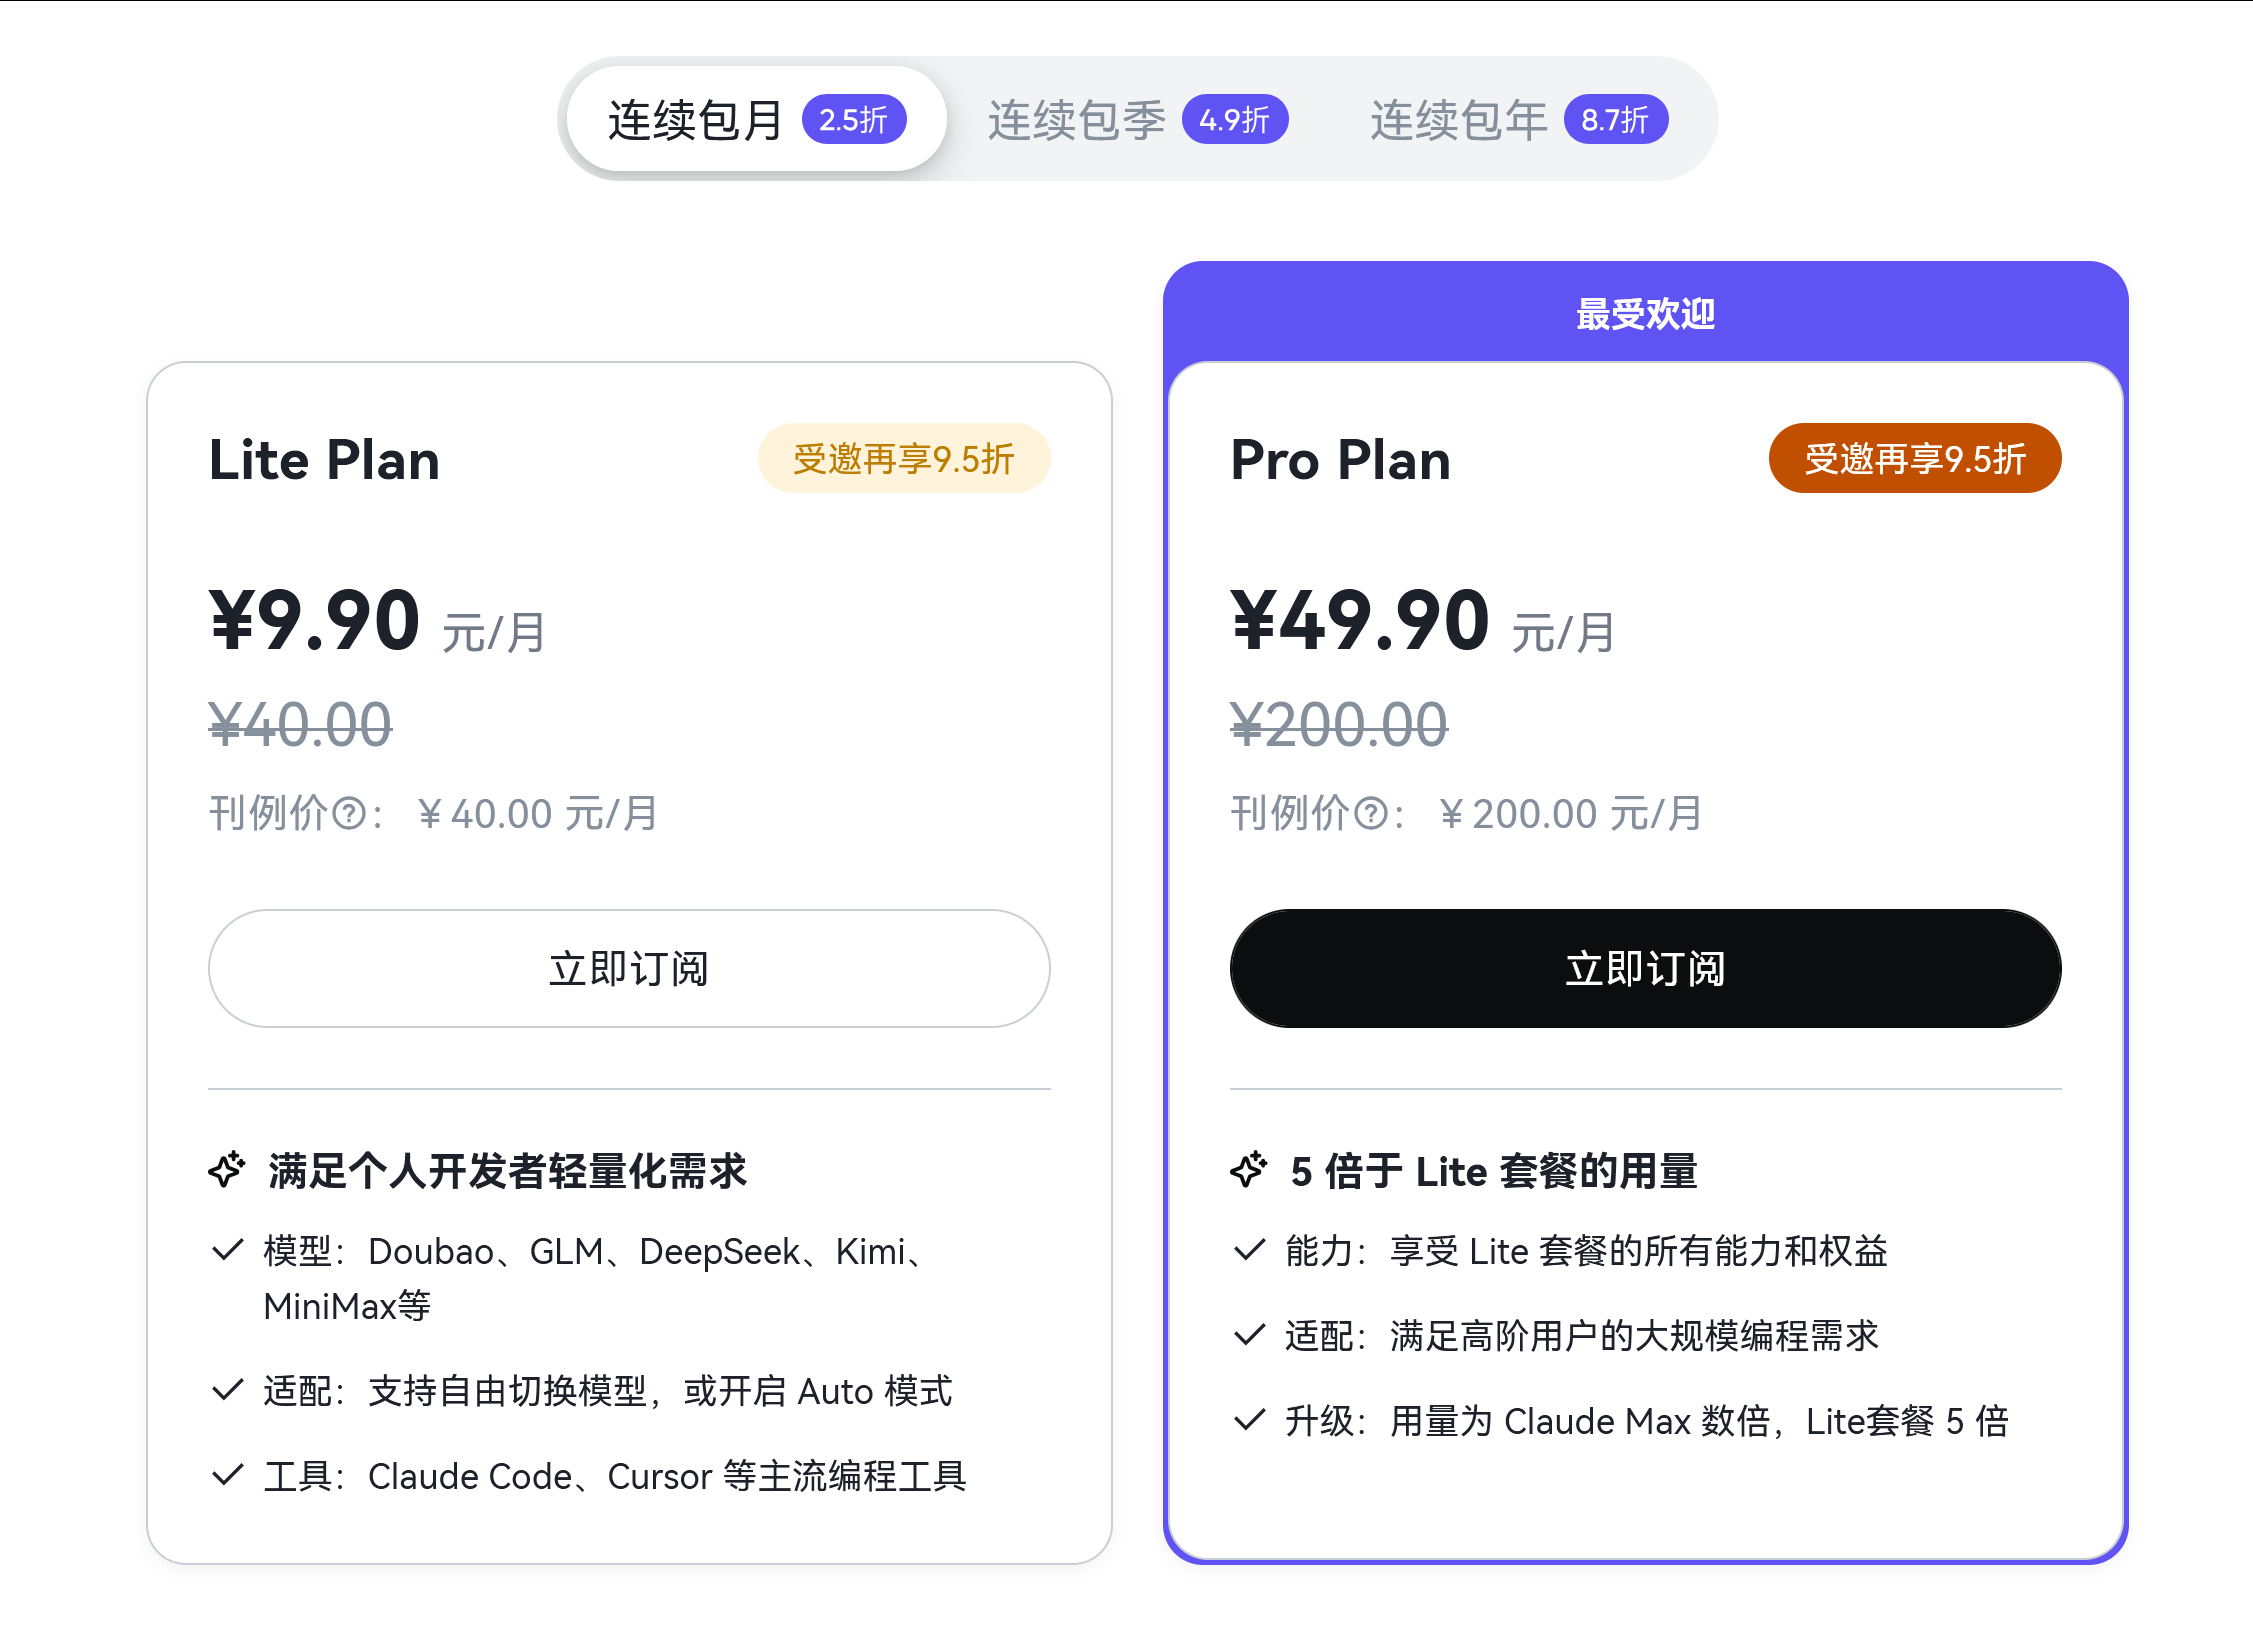Click Lite Plan 受邀再享9.5折 badge
2253x1638 pixels.
point(904,459)
